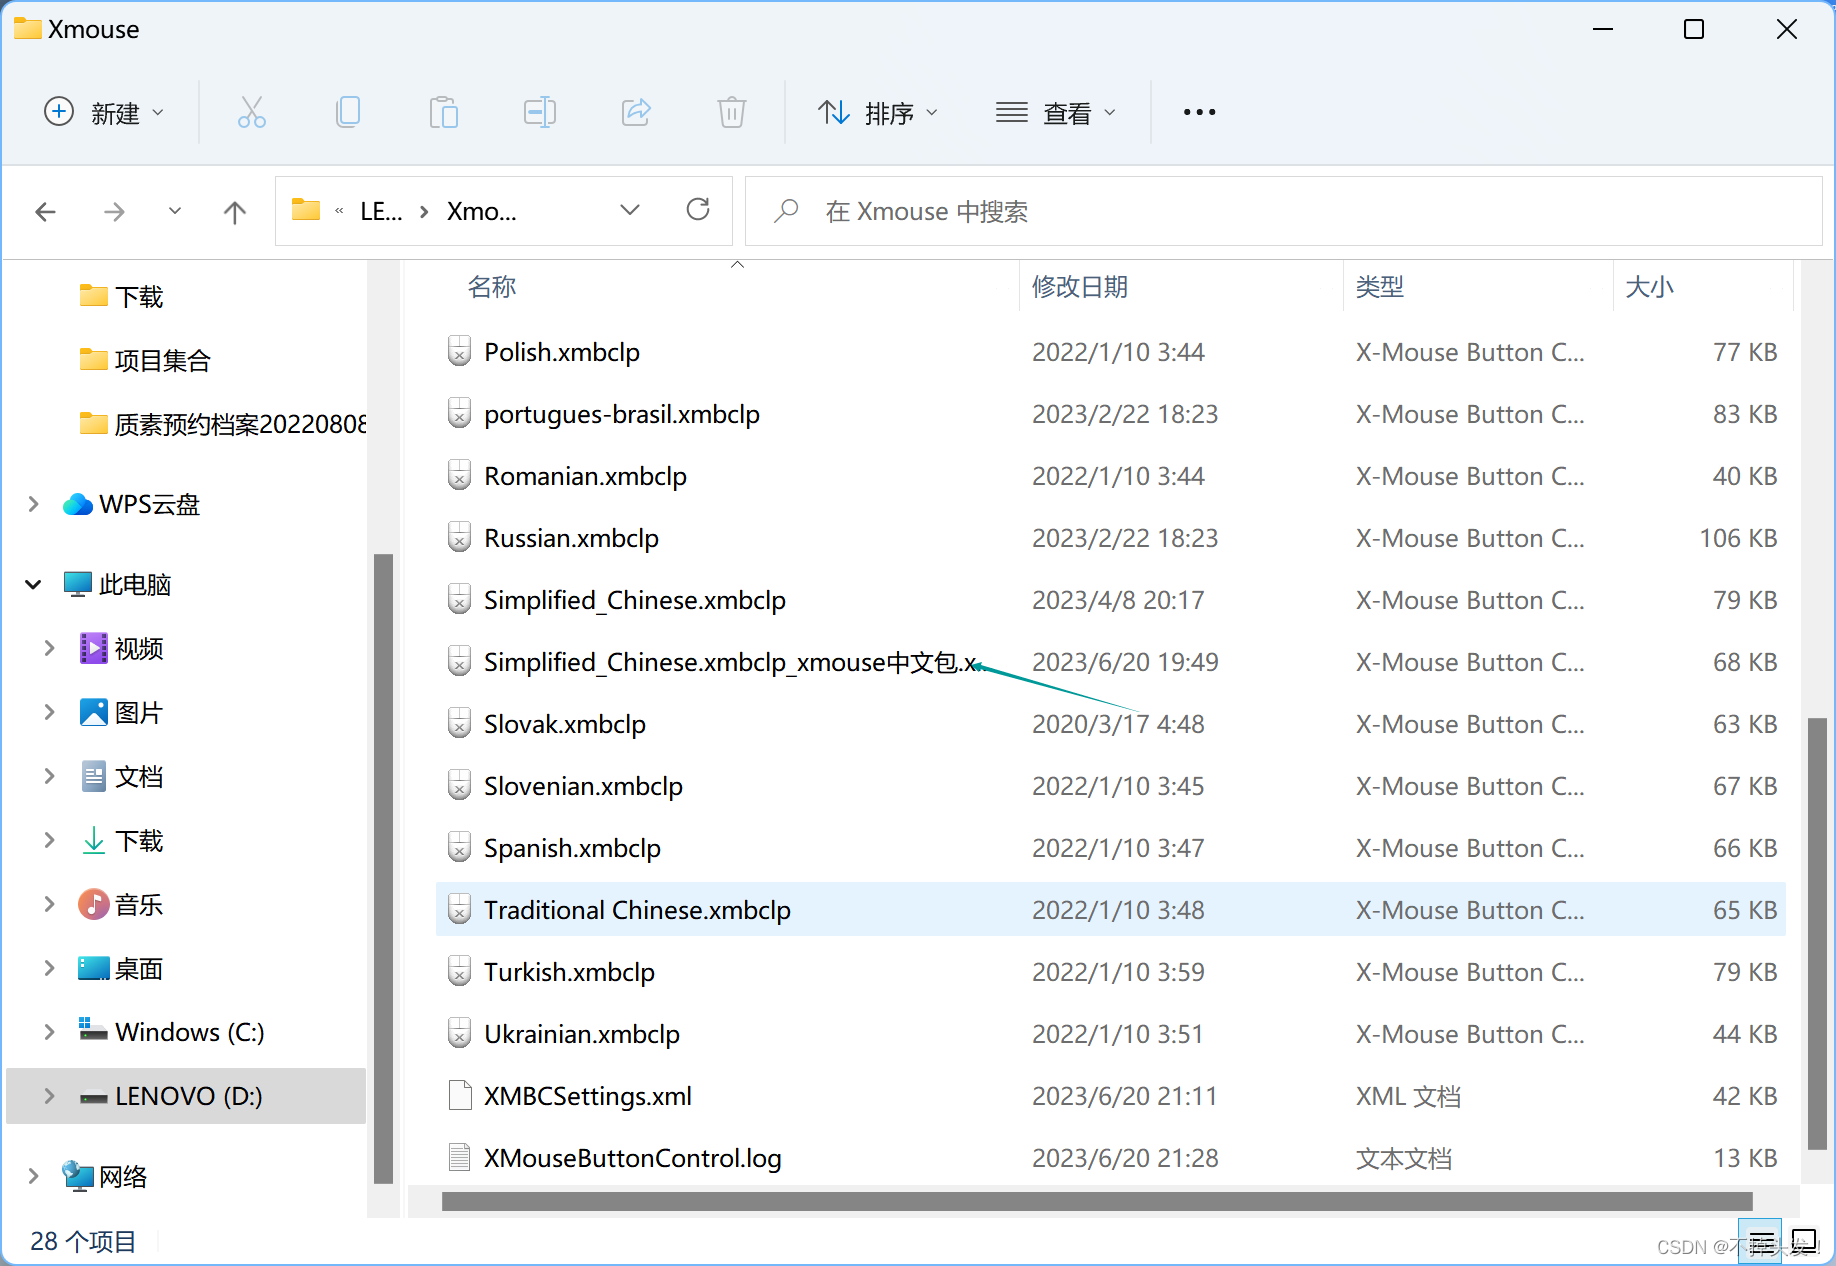1836x1266 pixels.
Task: Click the file list vertical scrollbar
Action: [1817, 933]
